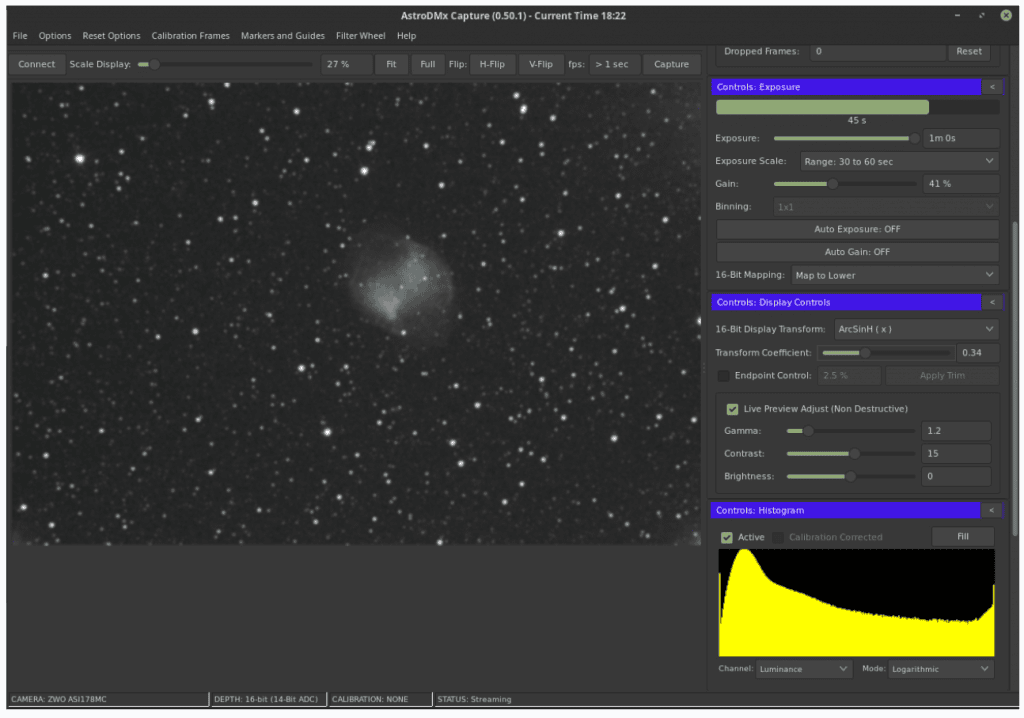Toggle the Auto Exposure: OFF button
1024x718 pixels.
tap(857, 229)
